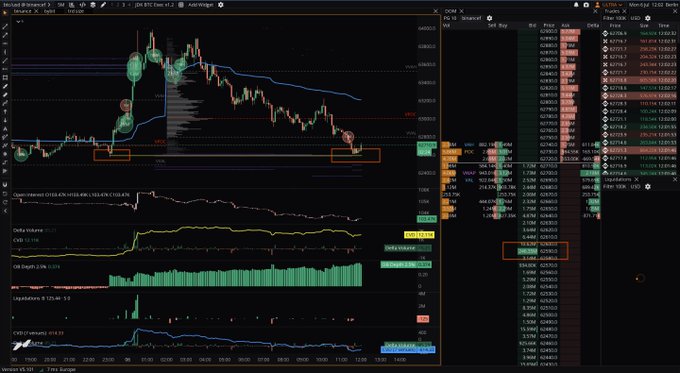Open the ULTRA account dropdown
Viewport: 680px width, 373px height.
tap(612, 4)
